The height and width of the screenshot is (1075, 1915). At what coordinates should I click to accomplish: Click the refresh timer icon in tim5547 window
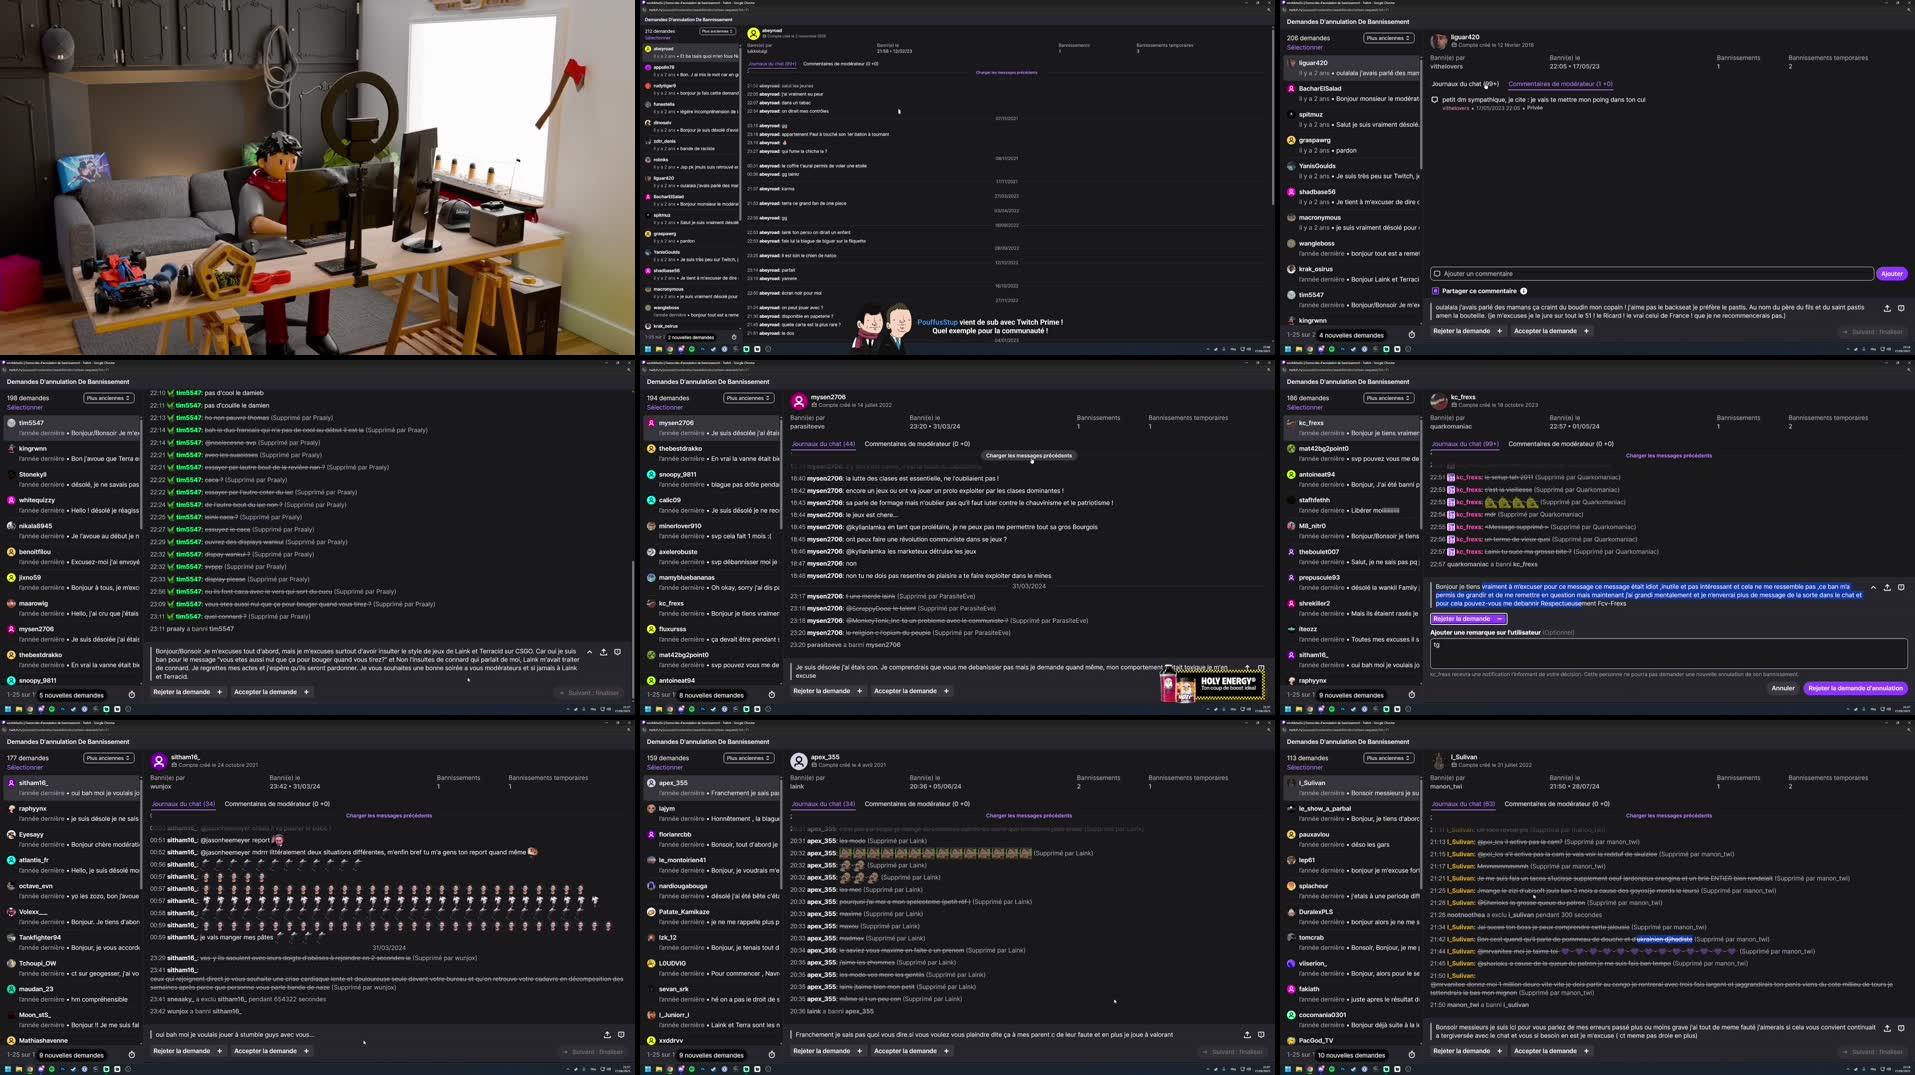(131, 695)
